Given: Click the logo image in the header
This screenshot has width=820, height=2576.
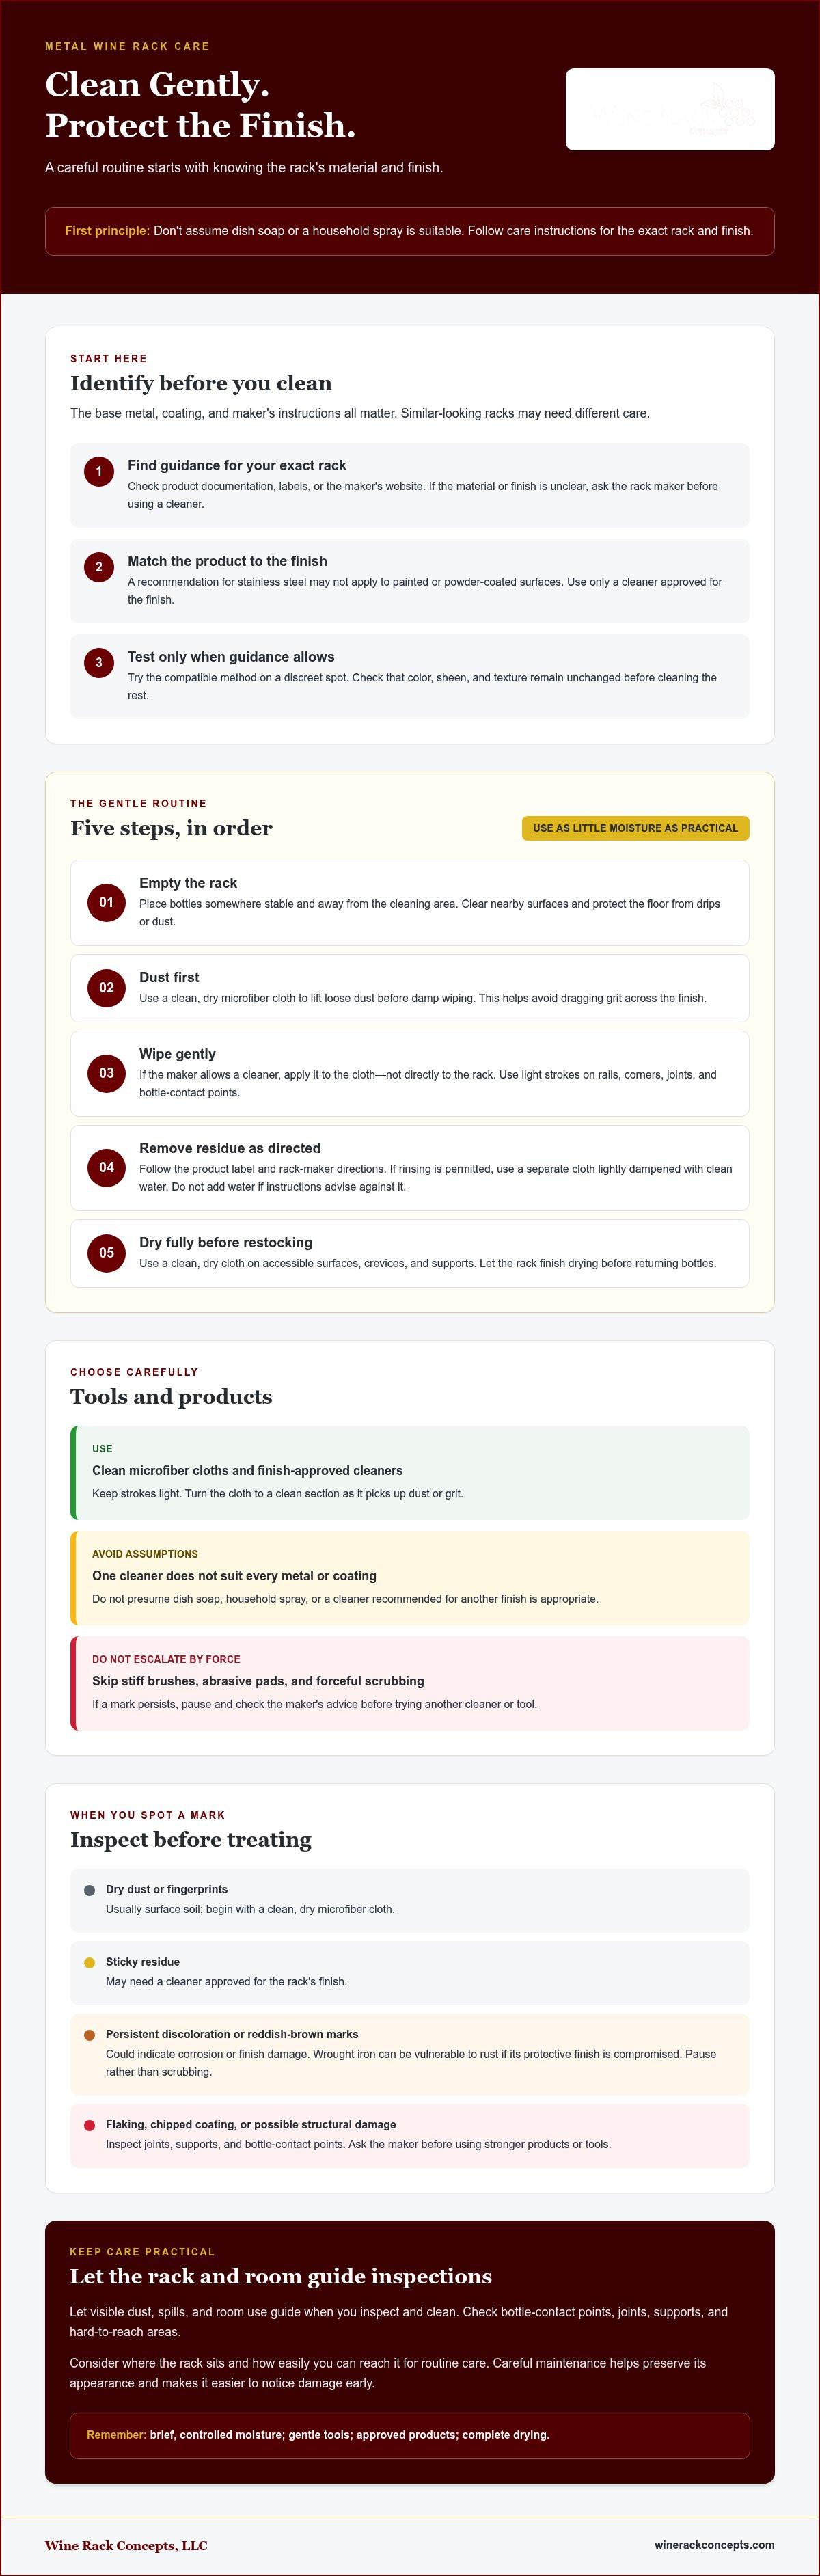Looking at the screenshot, I should (x=670, y=109).
